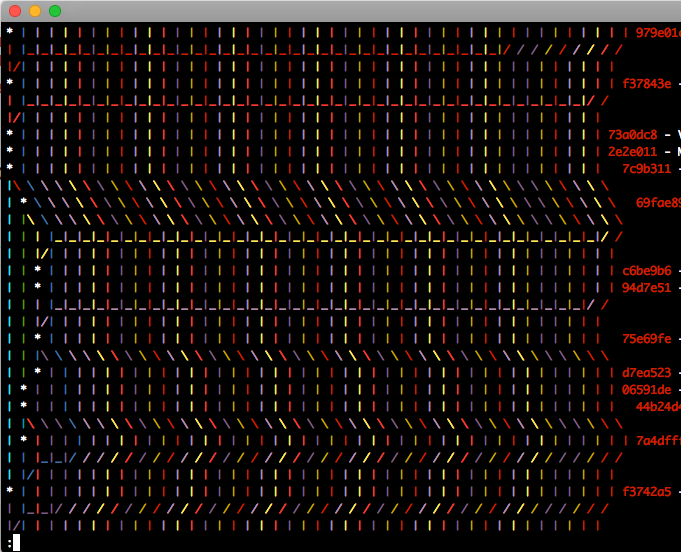This screenshot has width=681, height=552.
Task: Click the asterisk marker of commit 94d7e51
Action: point(38,286)
